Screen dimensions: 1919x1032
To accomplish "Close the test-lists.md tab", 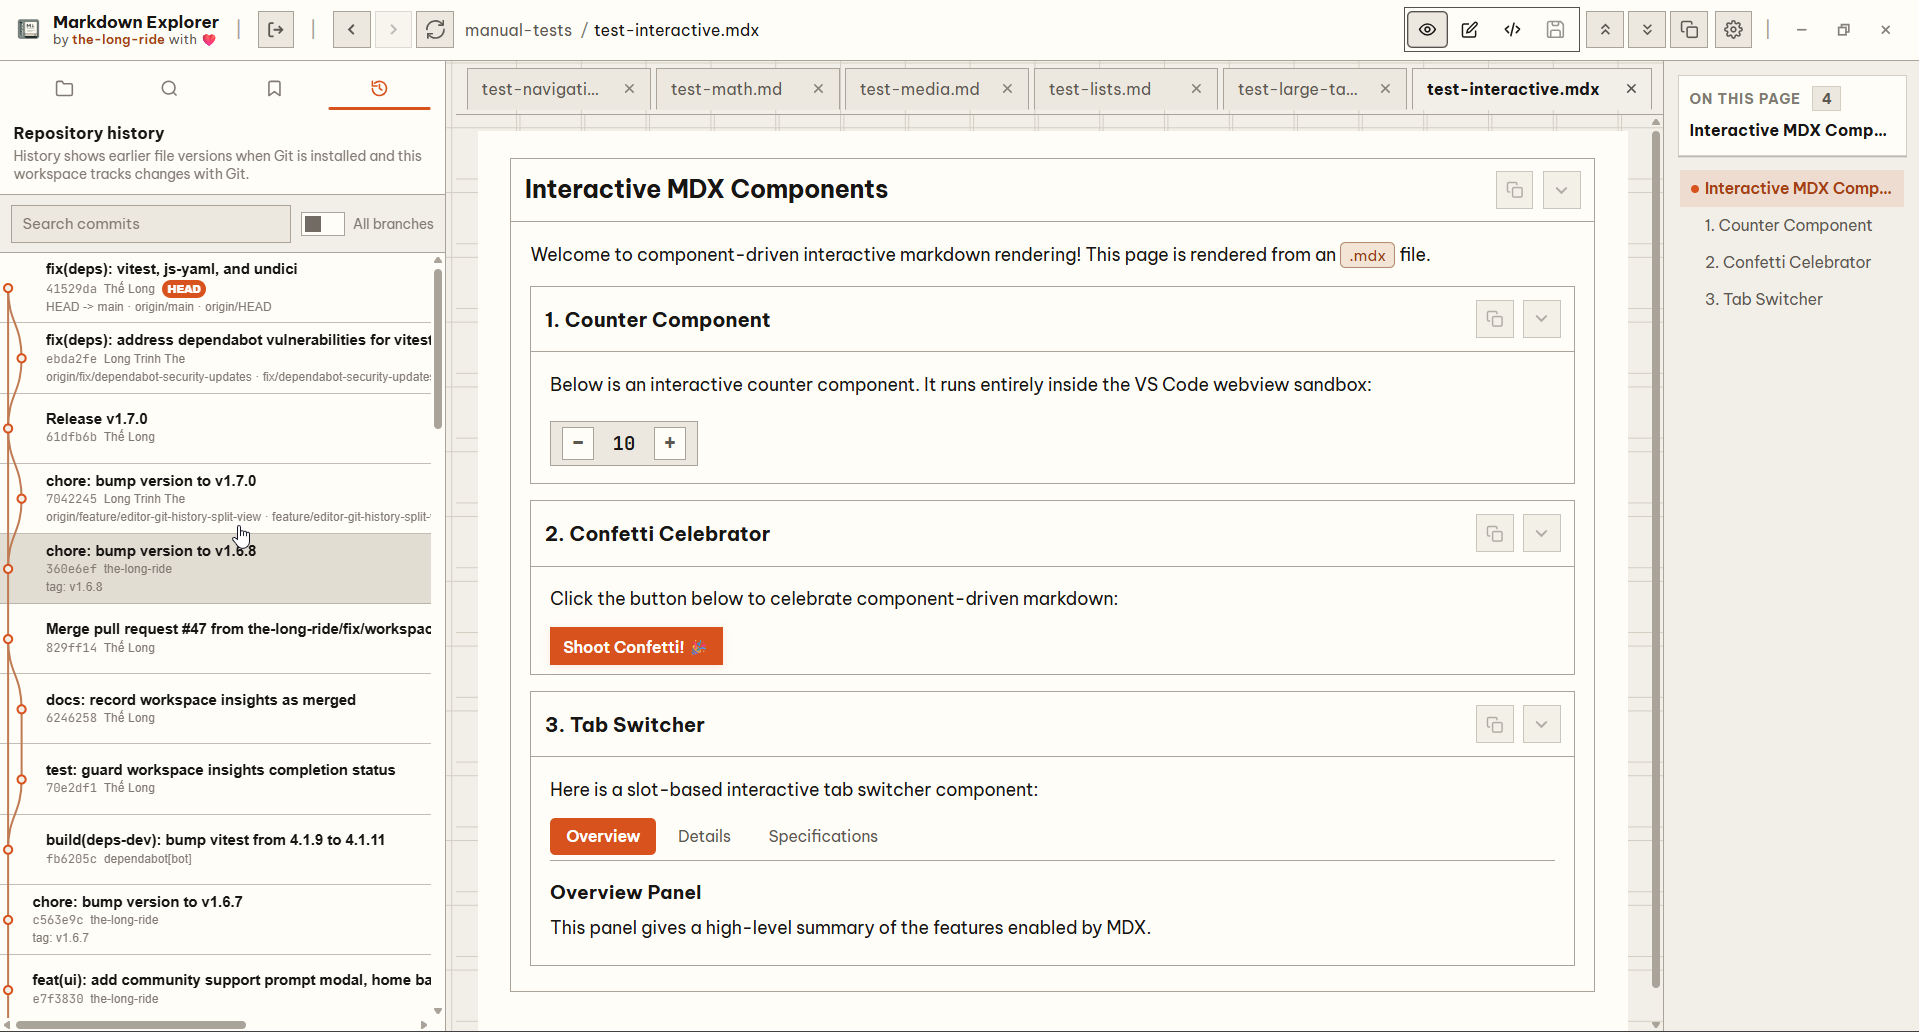I will pyautogui.click(x=1196, y=89).
